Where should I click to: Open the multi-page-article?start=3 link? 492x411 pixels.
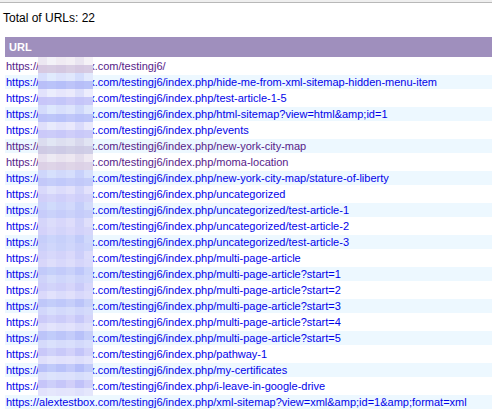coord(173,306)
